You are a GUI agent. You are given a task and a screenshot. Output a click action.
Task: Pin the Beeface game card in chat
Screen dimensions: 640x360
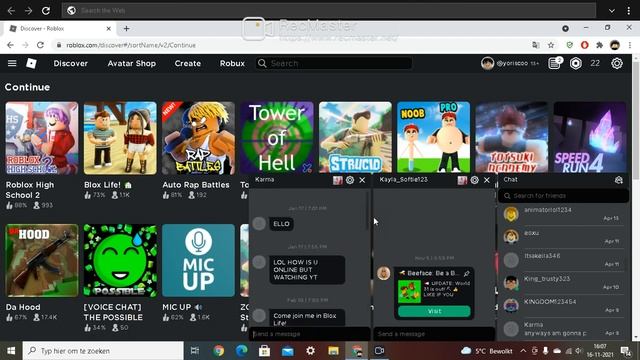click(467, 273)
